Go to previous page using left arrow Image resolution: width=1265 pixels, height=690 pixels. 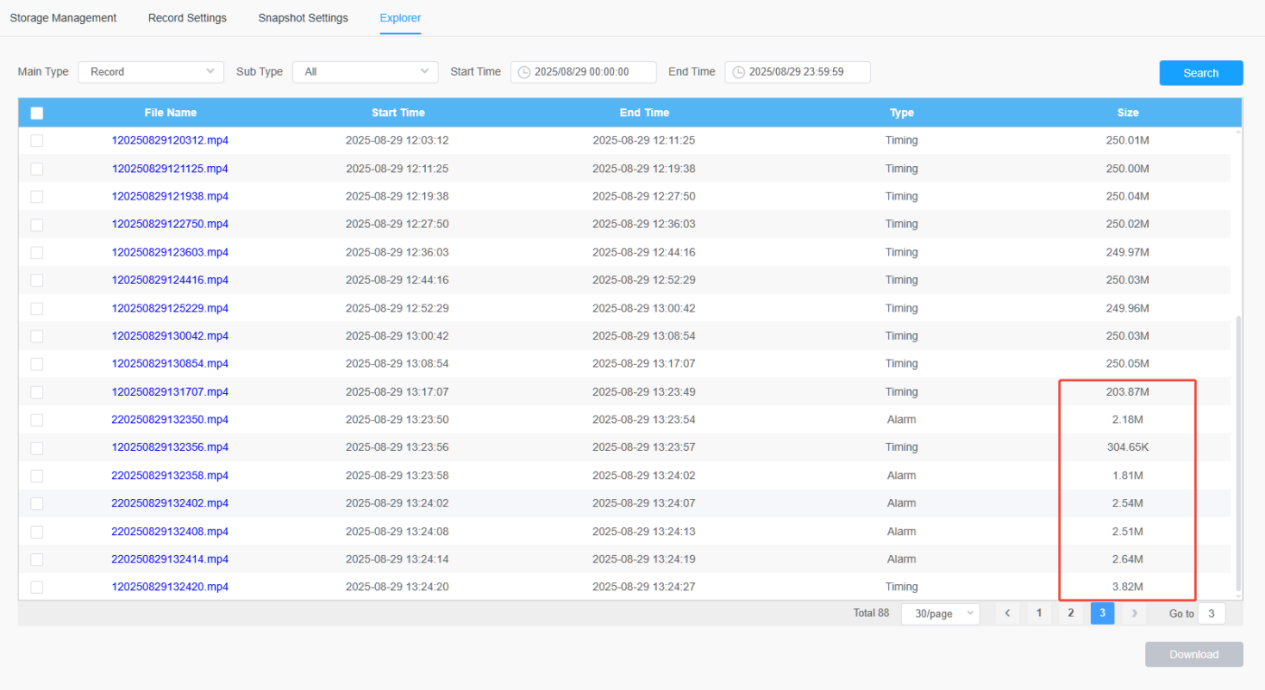click(x=1008, y=613)
